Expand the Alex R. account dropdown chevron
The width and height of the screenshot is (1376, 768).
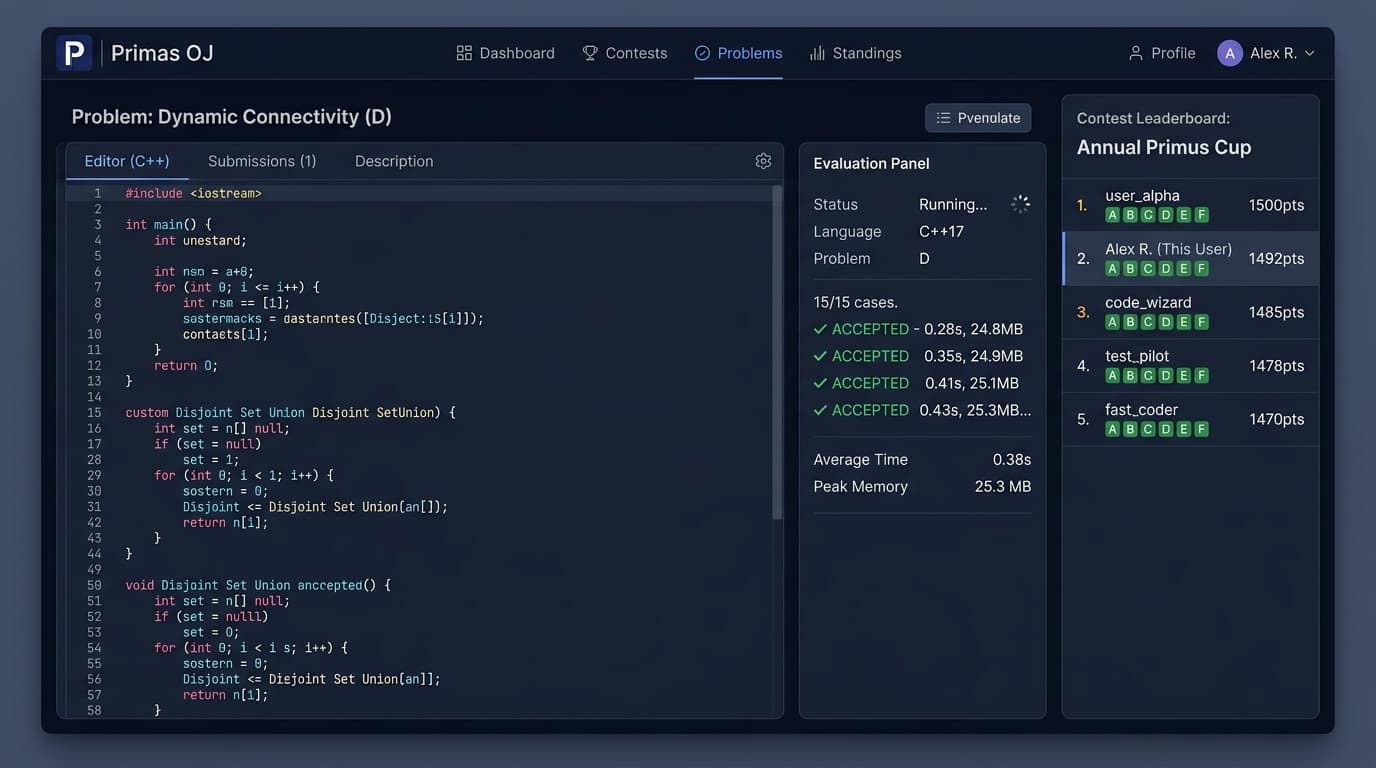point(1310,53)
